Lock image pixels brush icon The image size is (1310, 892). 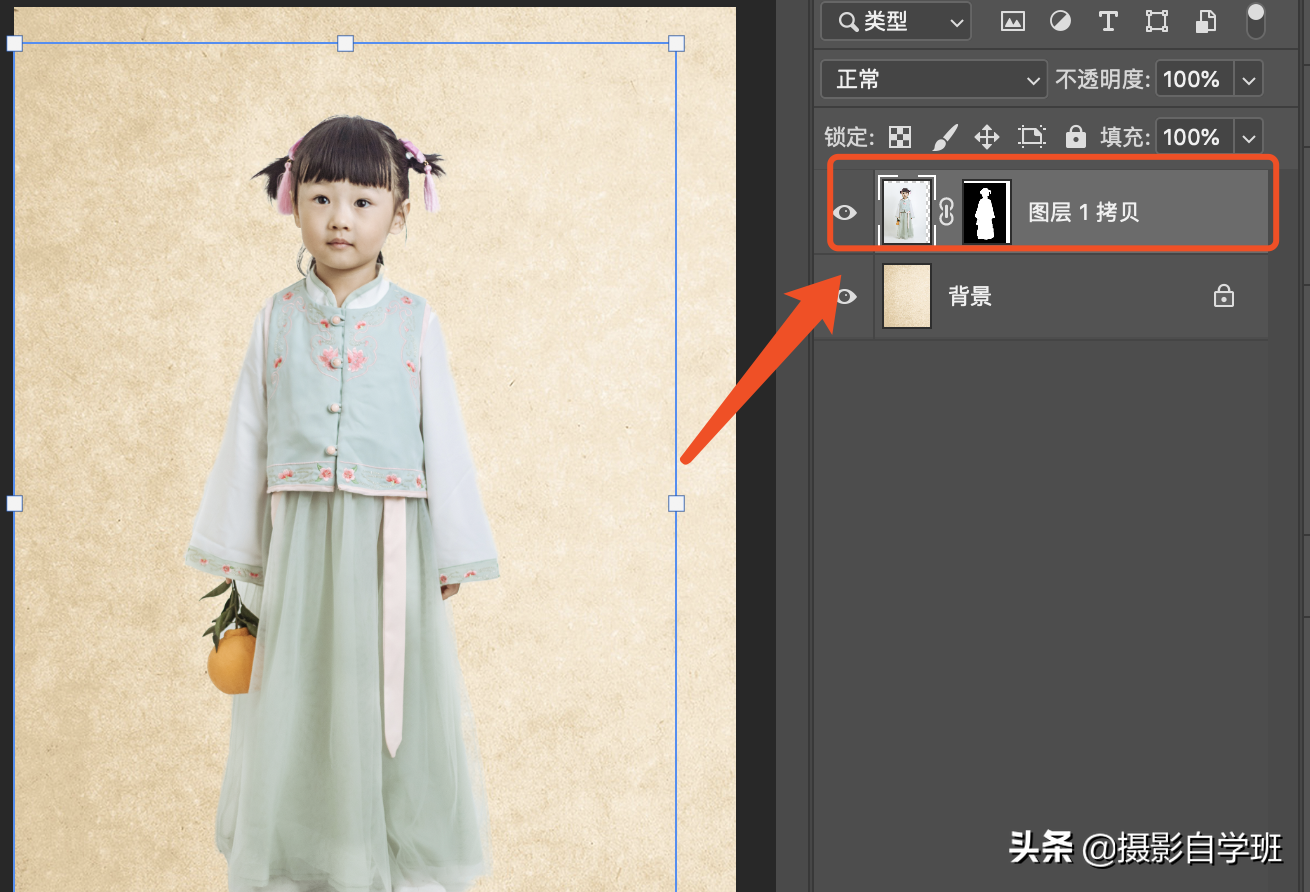(x=944, y=137)
